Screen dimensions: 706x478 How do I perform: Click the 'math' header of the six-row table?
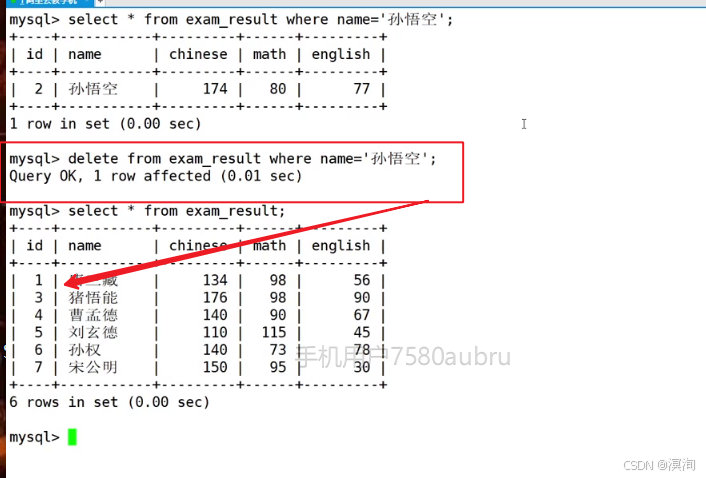point(269,246)
